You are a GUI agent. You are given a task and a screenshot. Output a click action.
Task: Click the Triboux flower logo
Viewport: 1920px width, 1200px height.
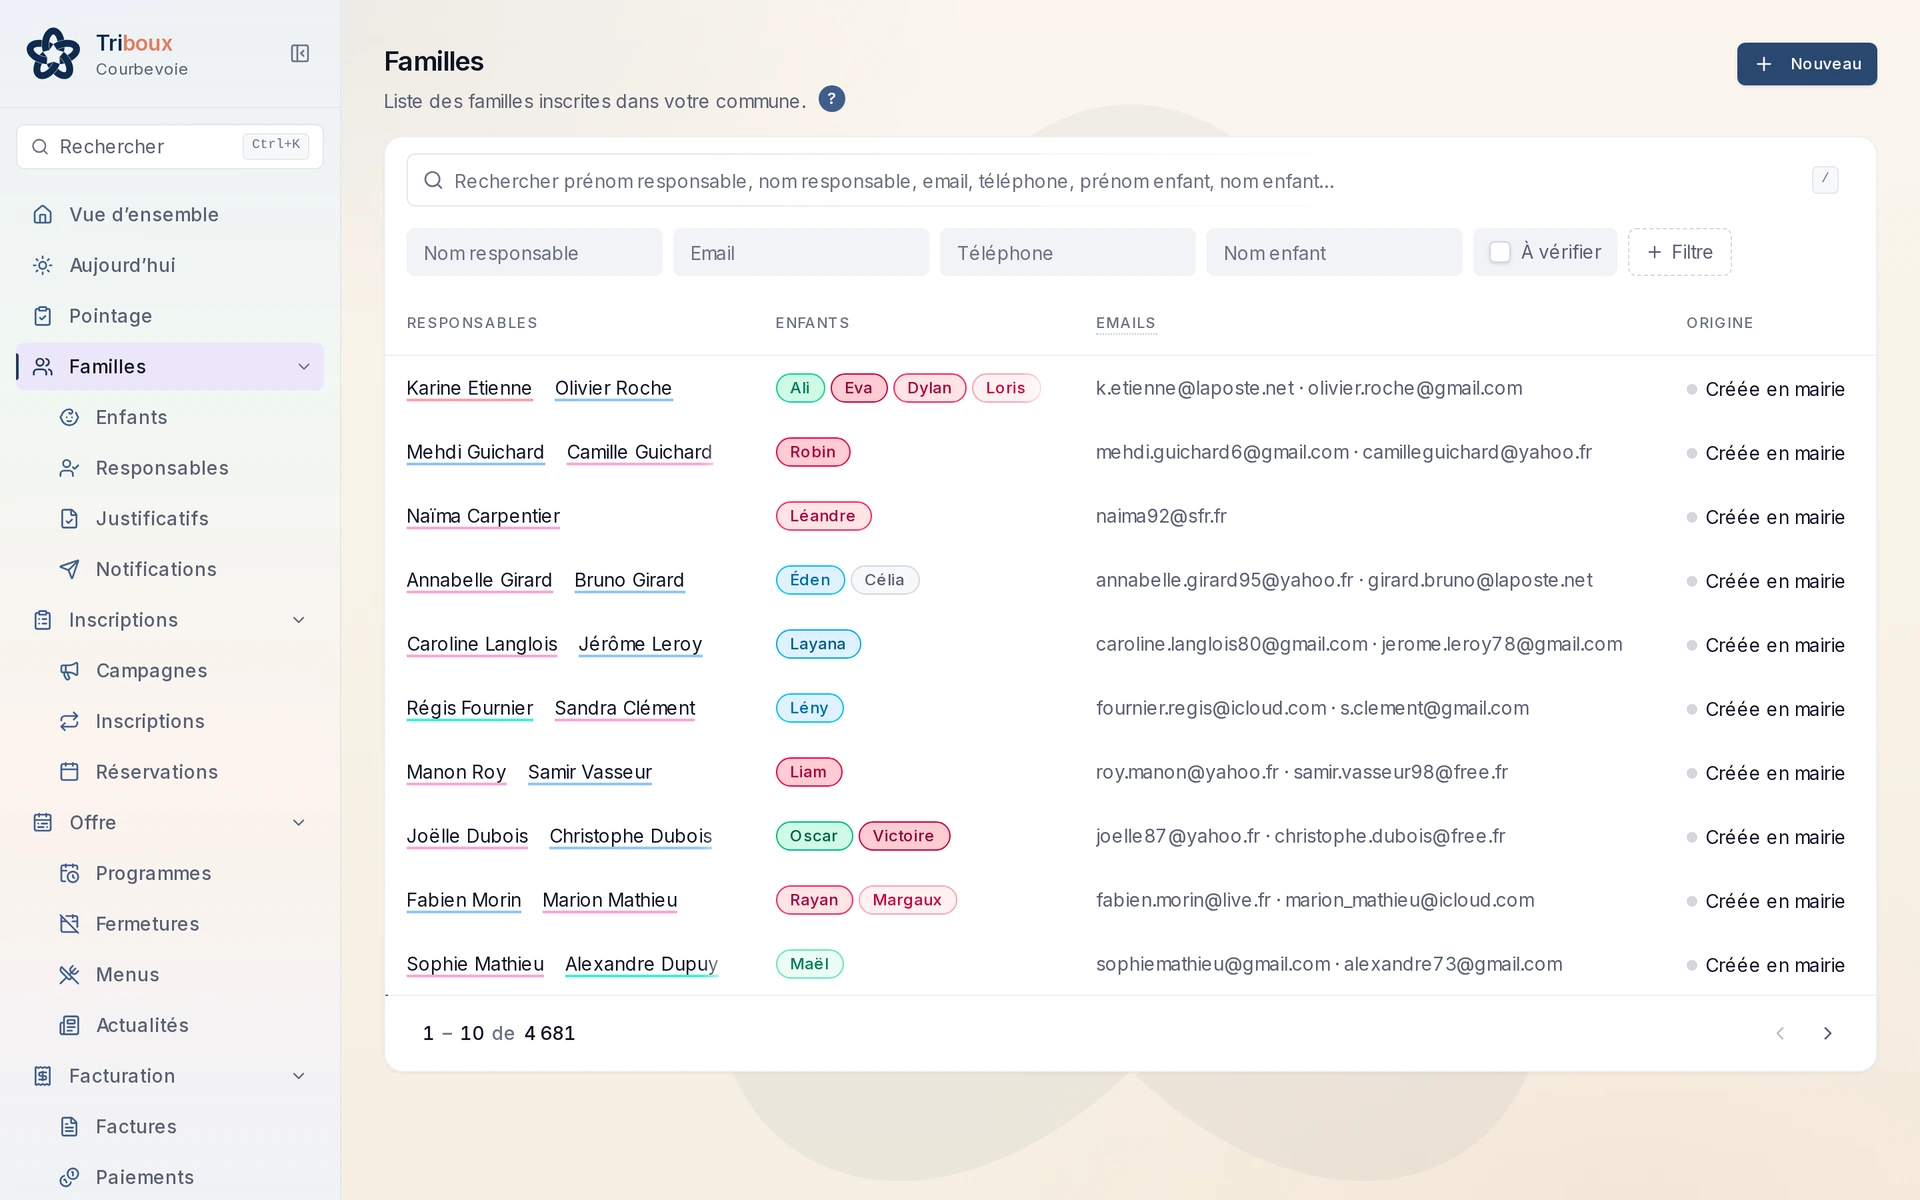(x=53, y=54)
